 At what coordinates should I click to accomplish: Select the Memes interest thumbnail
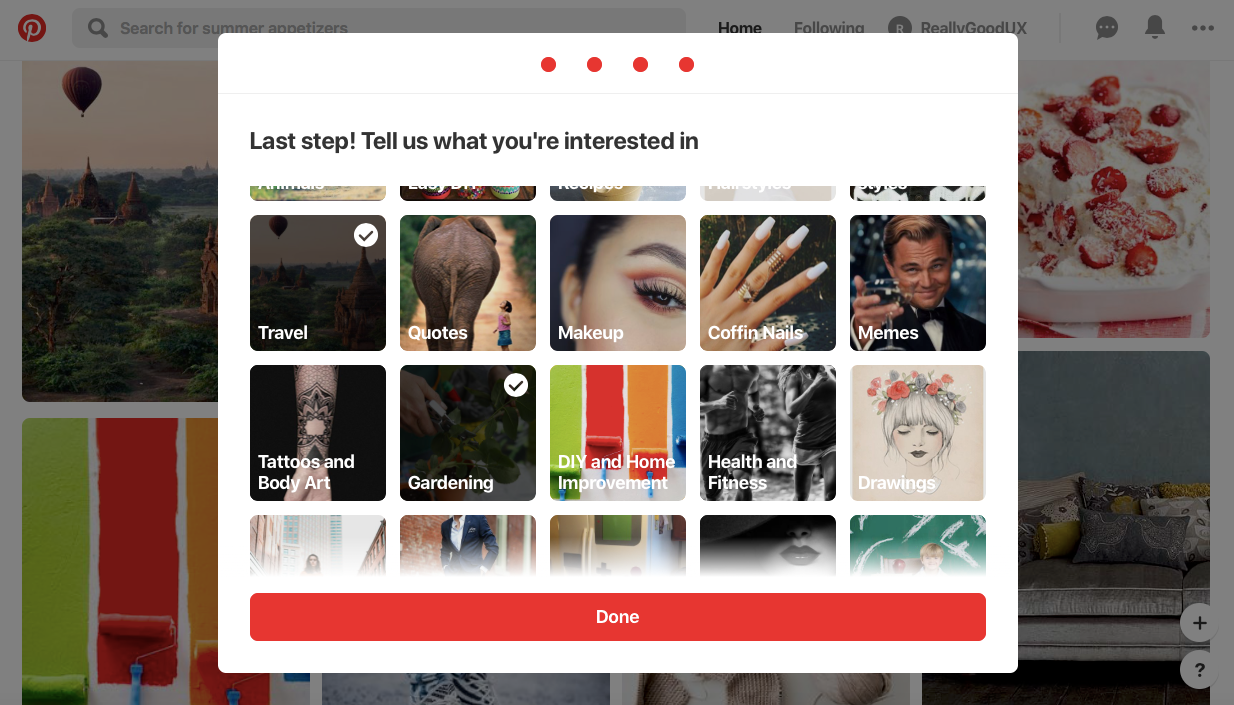(918, 283)
